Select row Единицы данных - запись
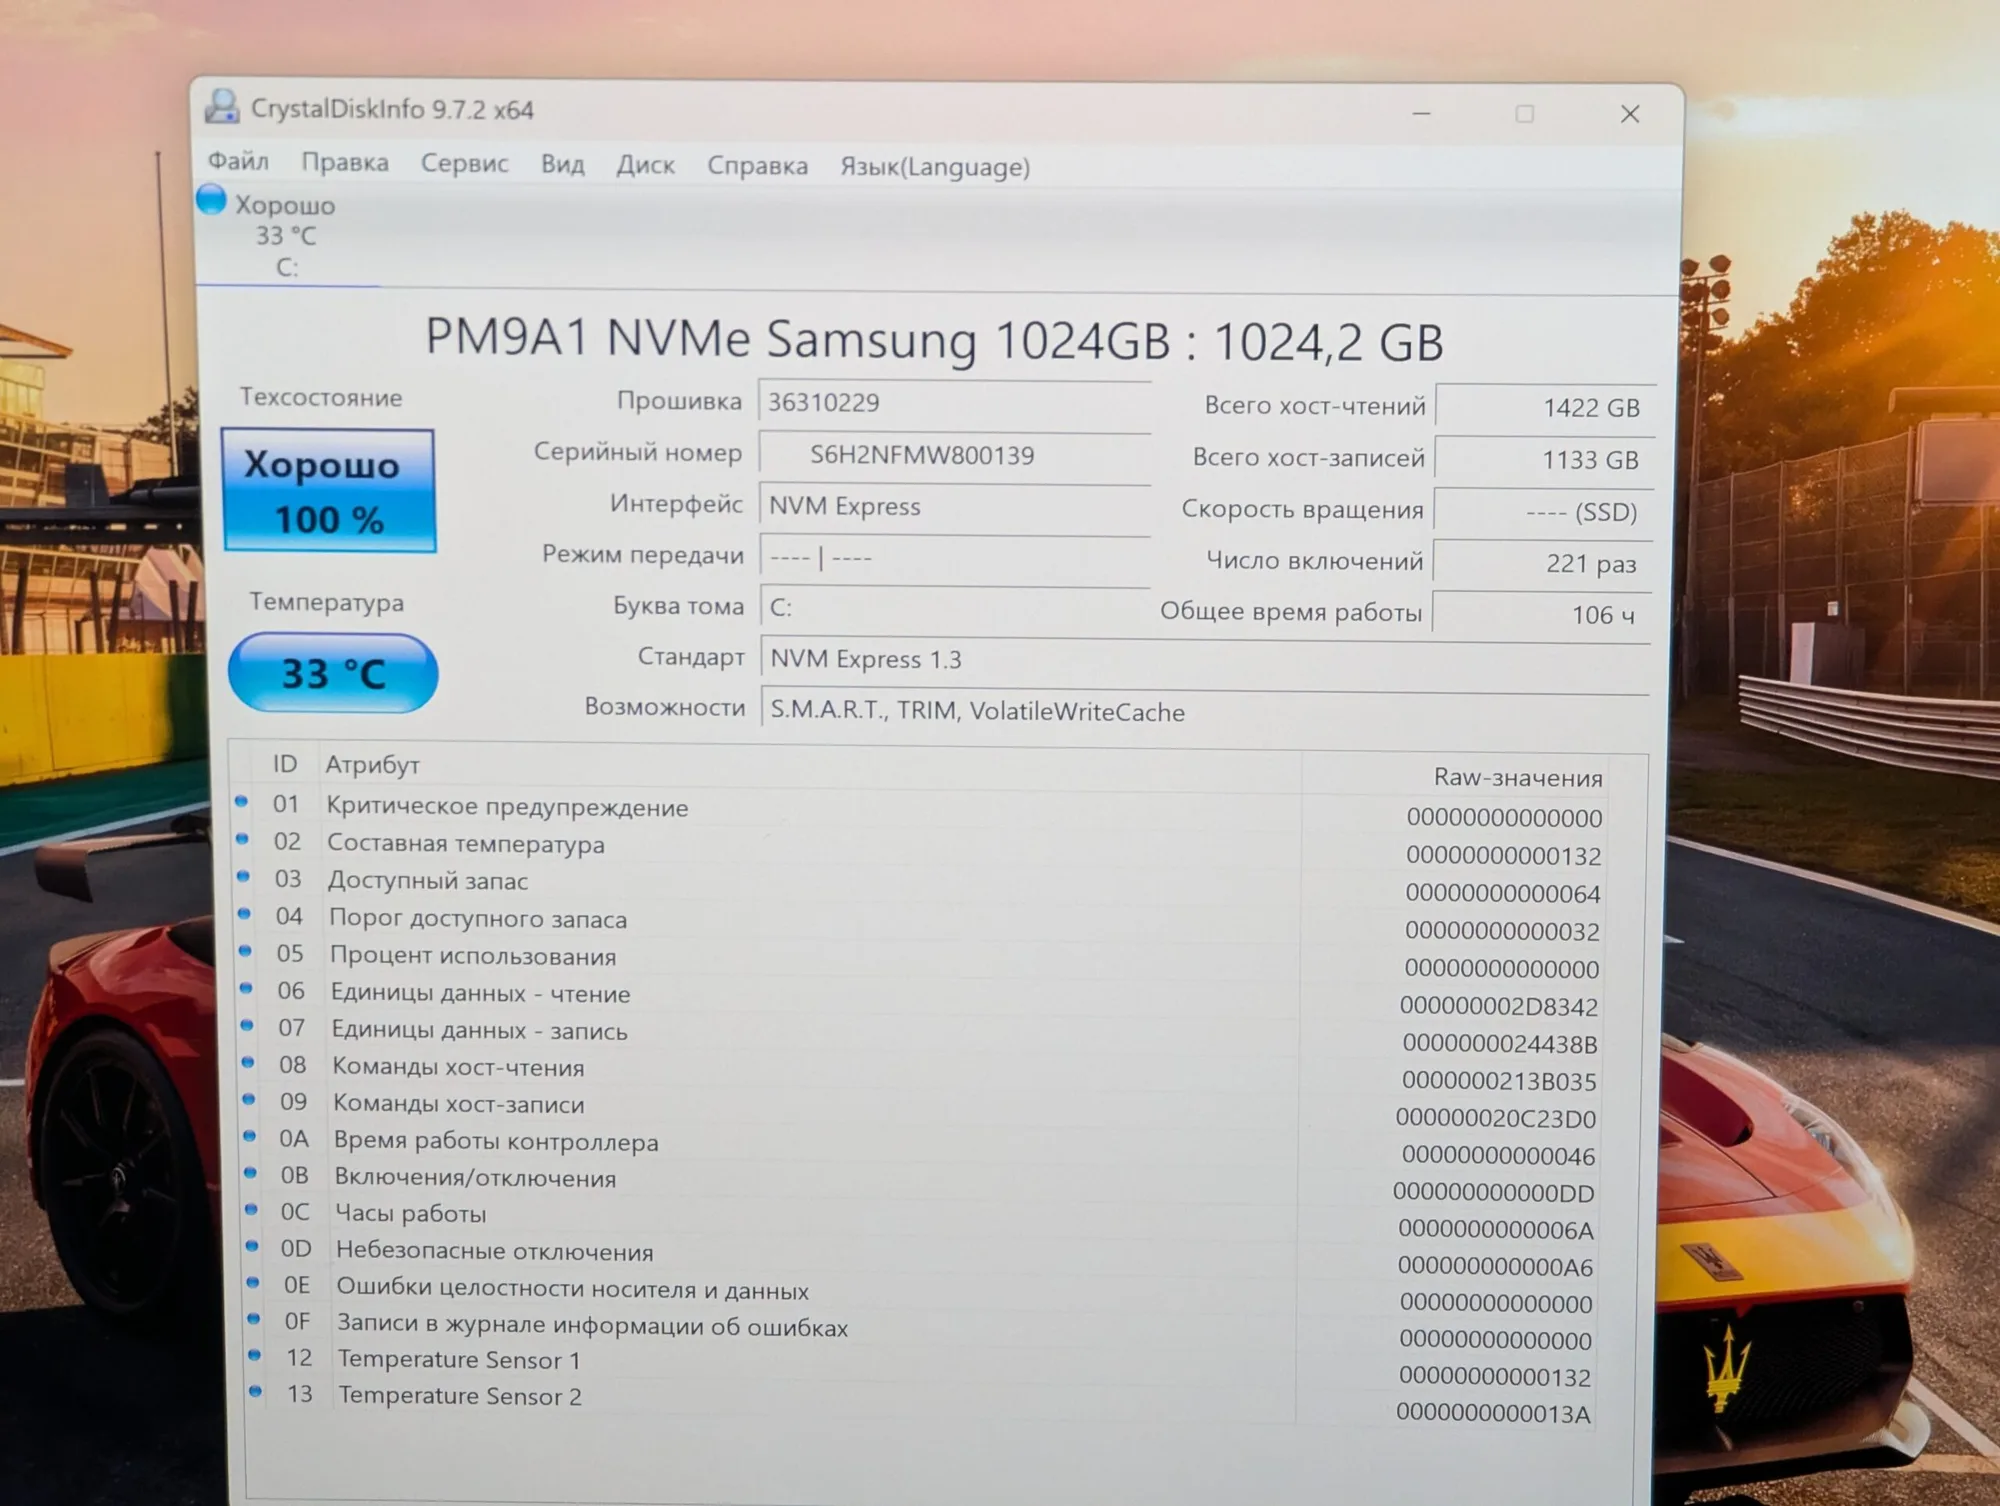This screenshot has width=2000, height=1506. (x=920, y=1035)
